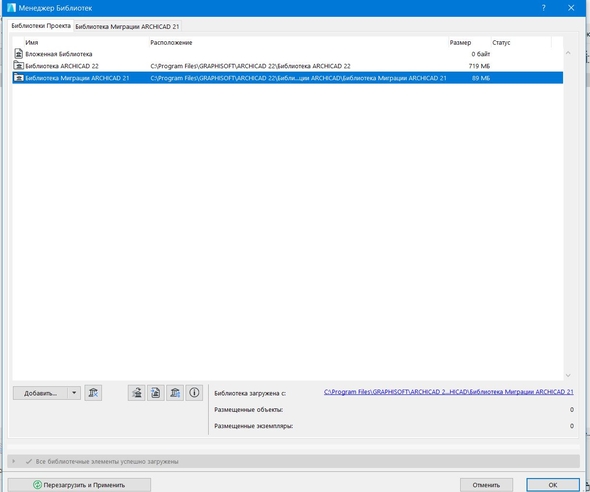Click the document with library icon button

[x=156, y=393]
